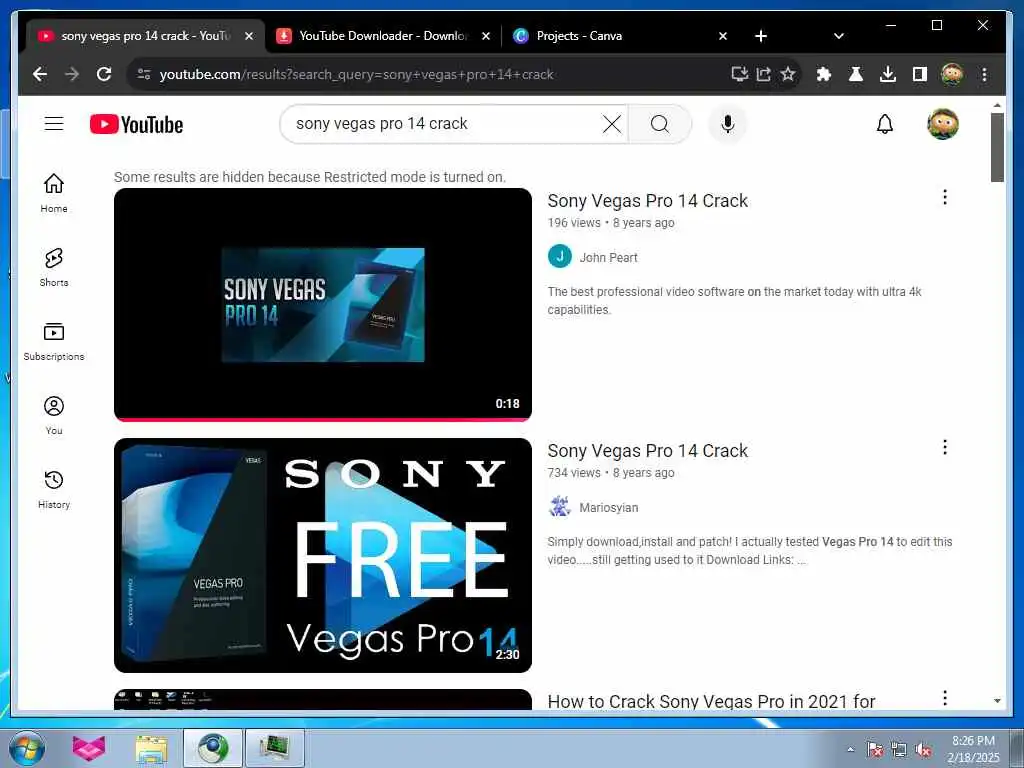Open the pink cat app on taskbar
The image size is (1024, 768).
88,748
